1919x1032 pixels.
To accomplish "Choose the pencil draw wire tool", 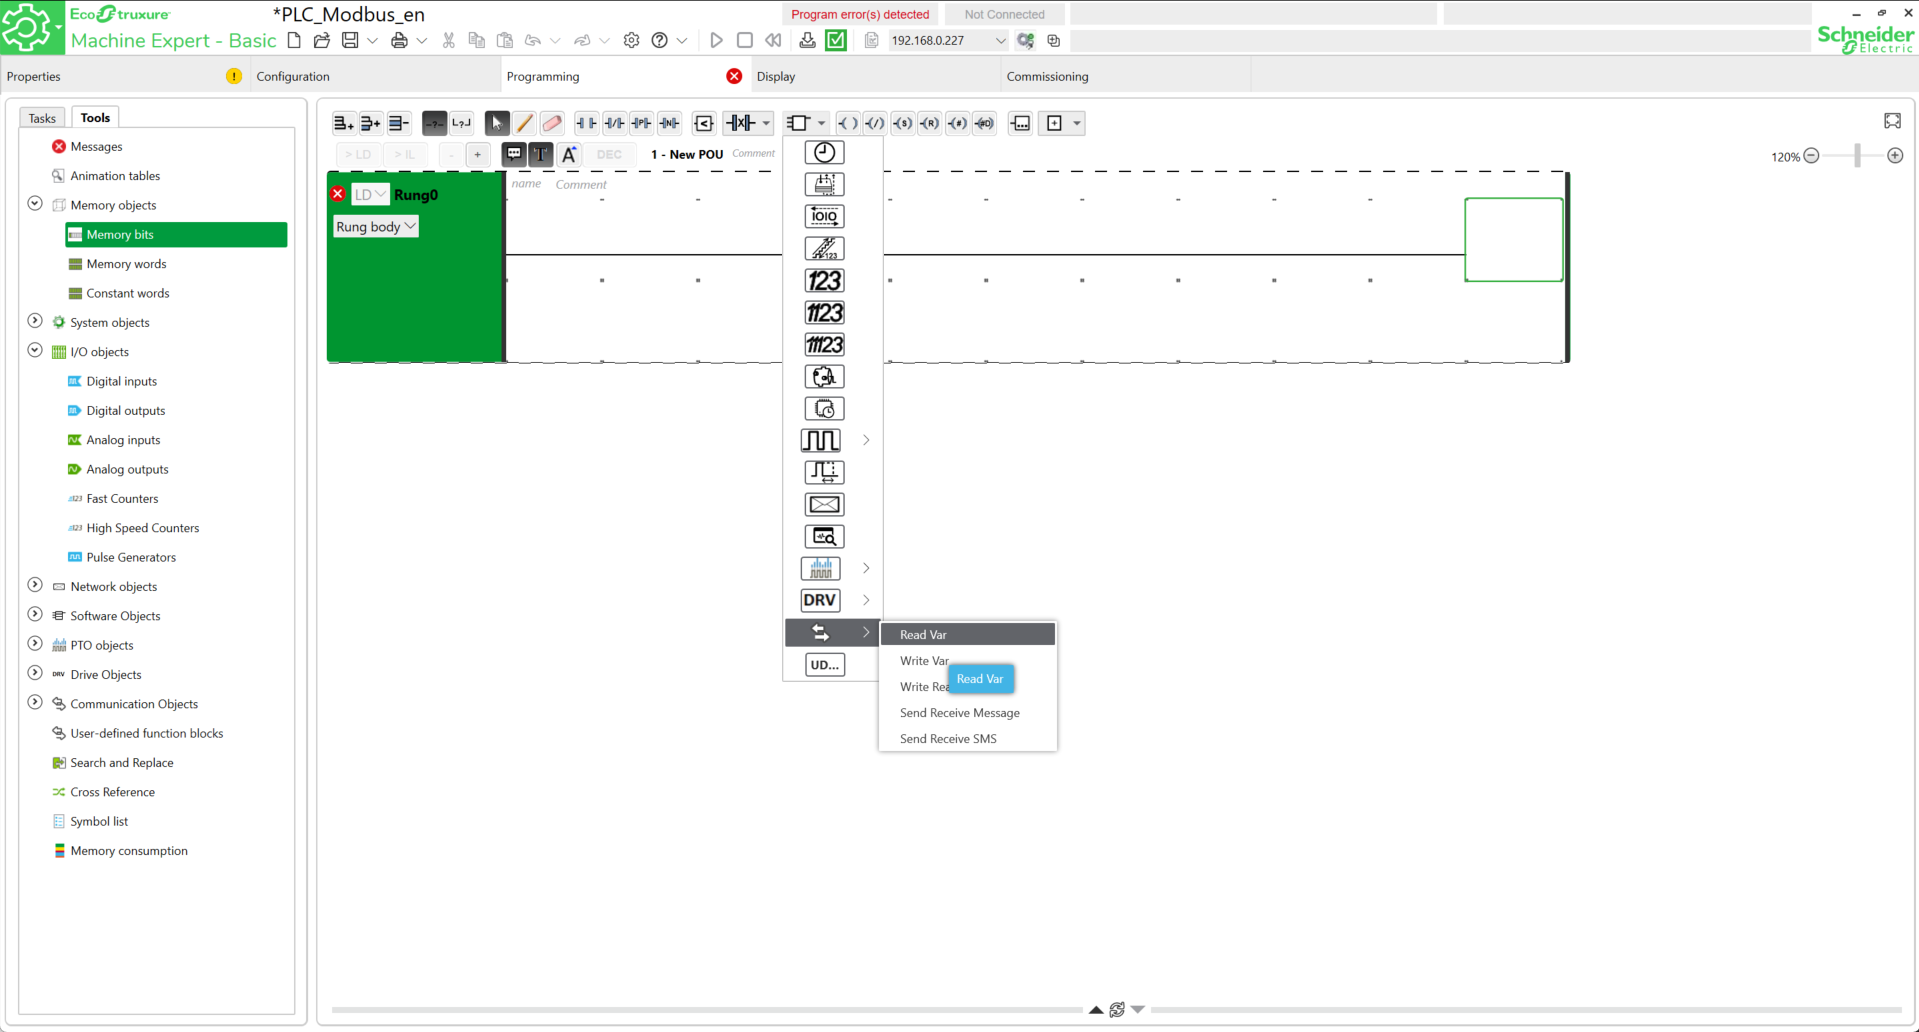I will point(524,123).
